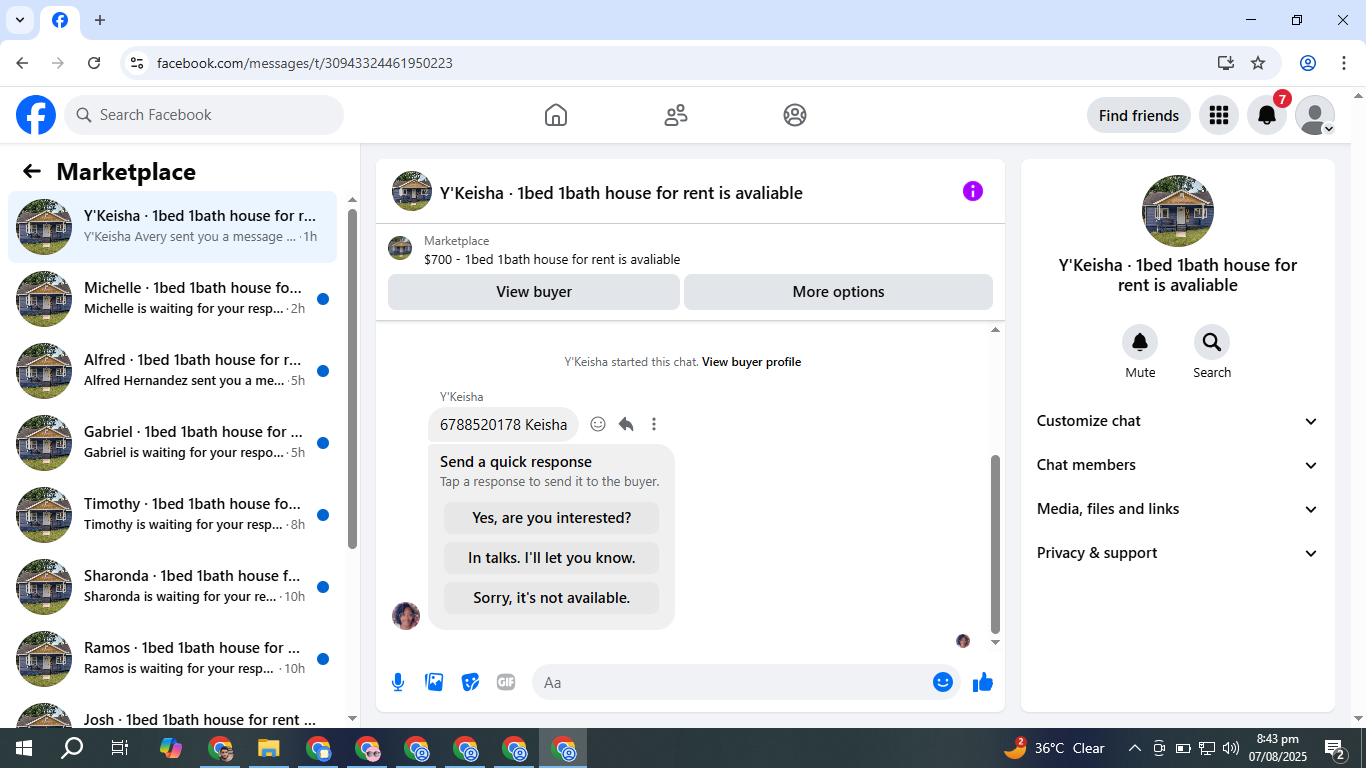The image size is (1366, 768).
Task: Click the Marketplace back arrow
Action: 32,171
